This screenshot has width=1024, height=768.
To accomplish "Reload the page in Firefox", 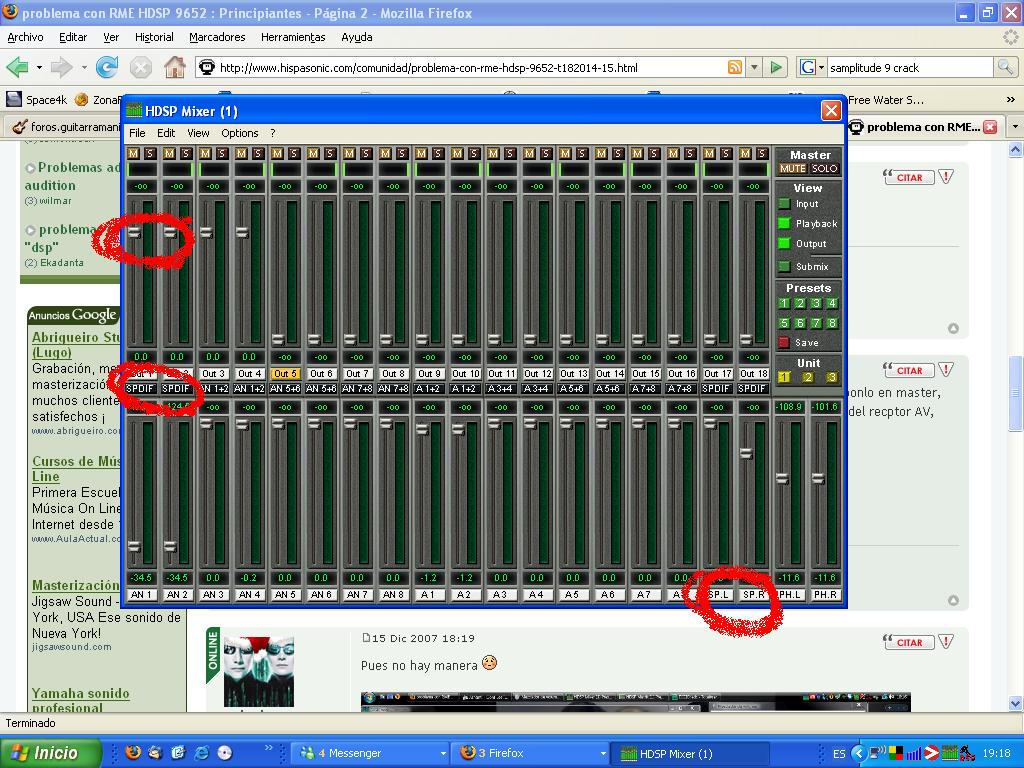I will pyautogui.click(x=106, y=67).
